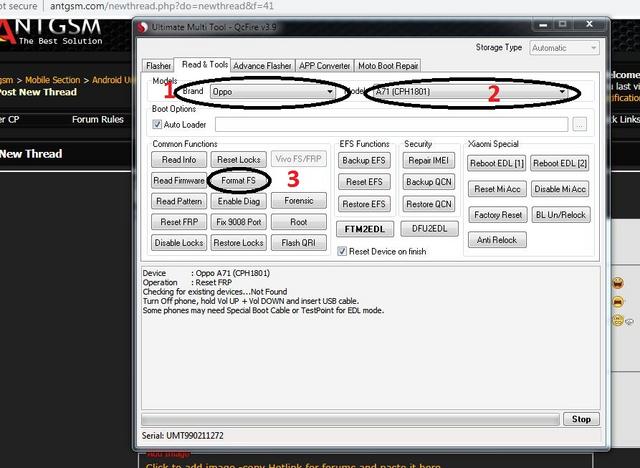Open Forum Rules link in the forum page
The width and height of the screenshot is (640, 468).
98,120
